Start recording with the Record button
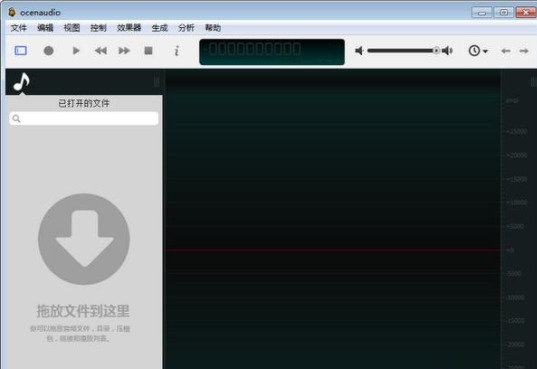The height and width of the screenshot is (369, 537). point(49,51)
